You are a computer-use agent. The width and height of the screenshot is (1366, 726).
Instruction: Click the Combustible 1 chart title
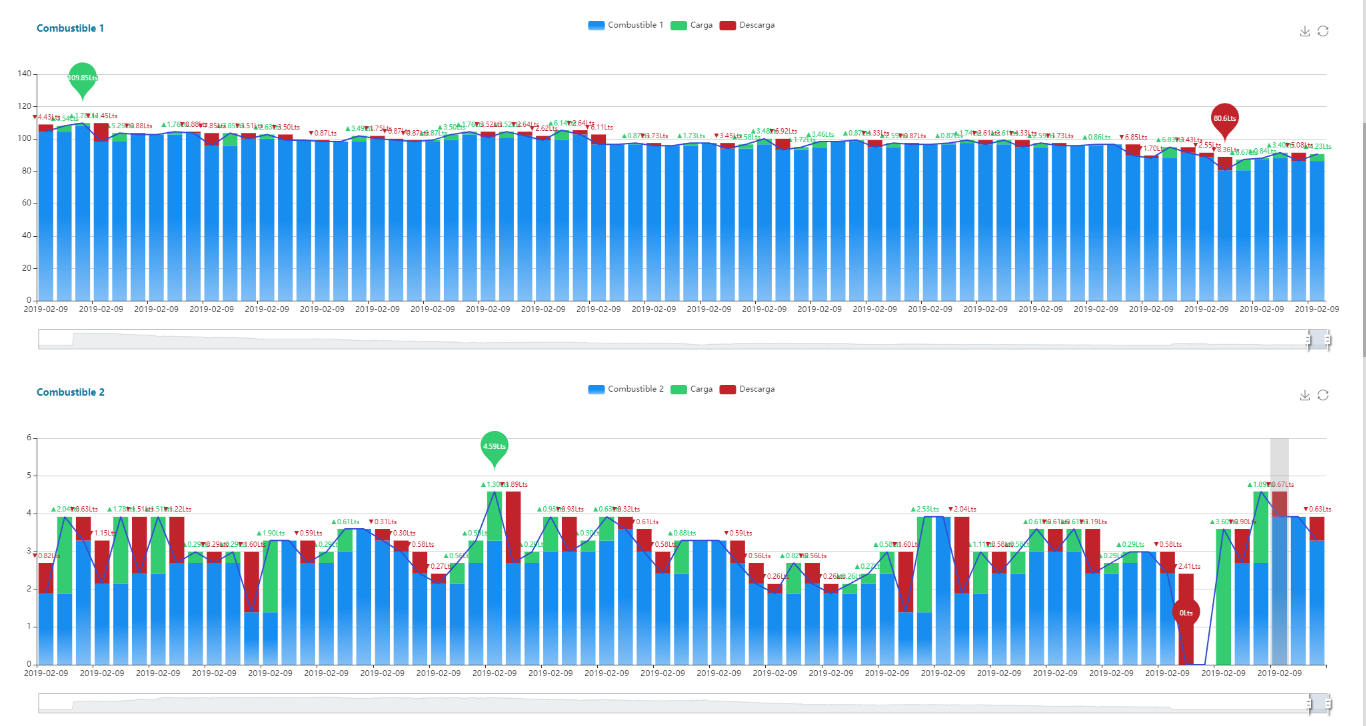click(x=70, y=28)
